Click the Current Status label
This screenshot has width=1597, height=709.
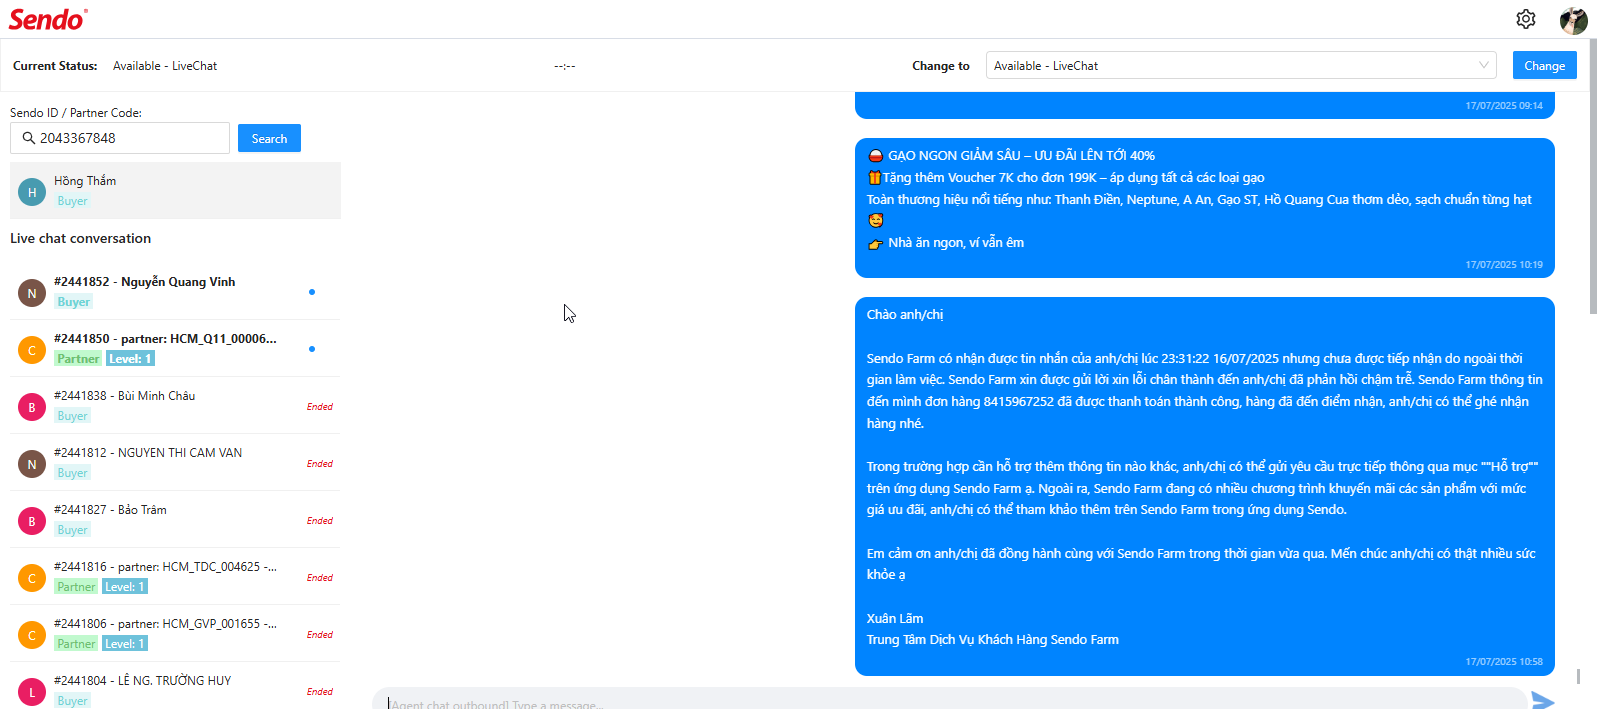[55, 66]
